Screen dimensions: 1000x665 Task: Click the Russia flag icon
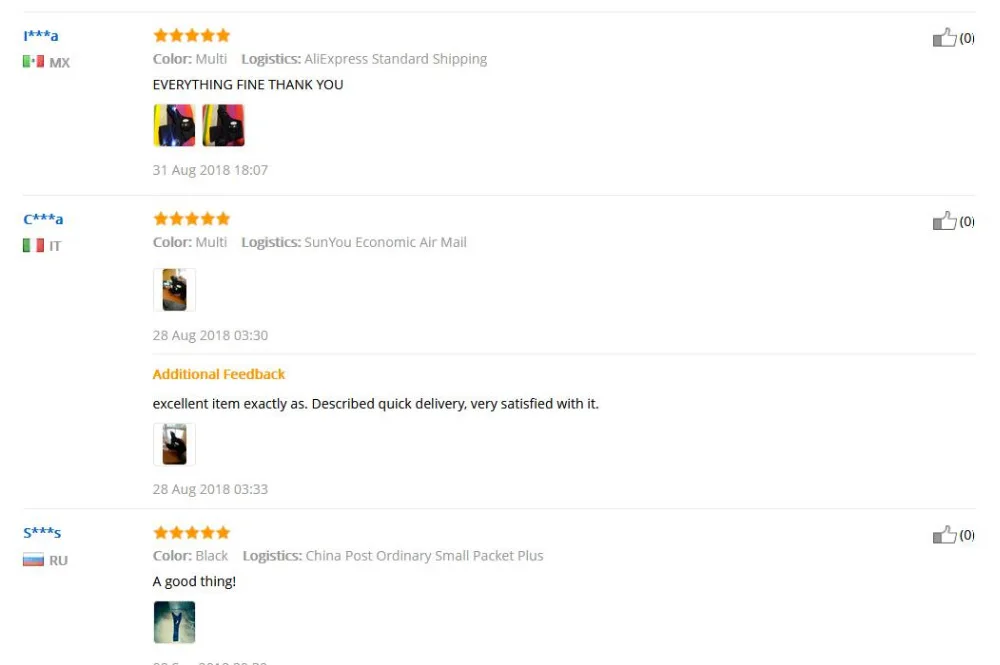(x=33, y=559)
